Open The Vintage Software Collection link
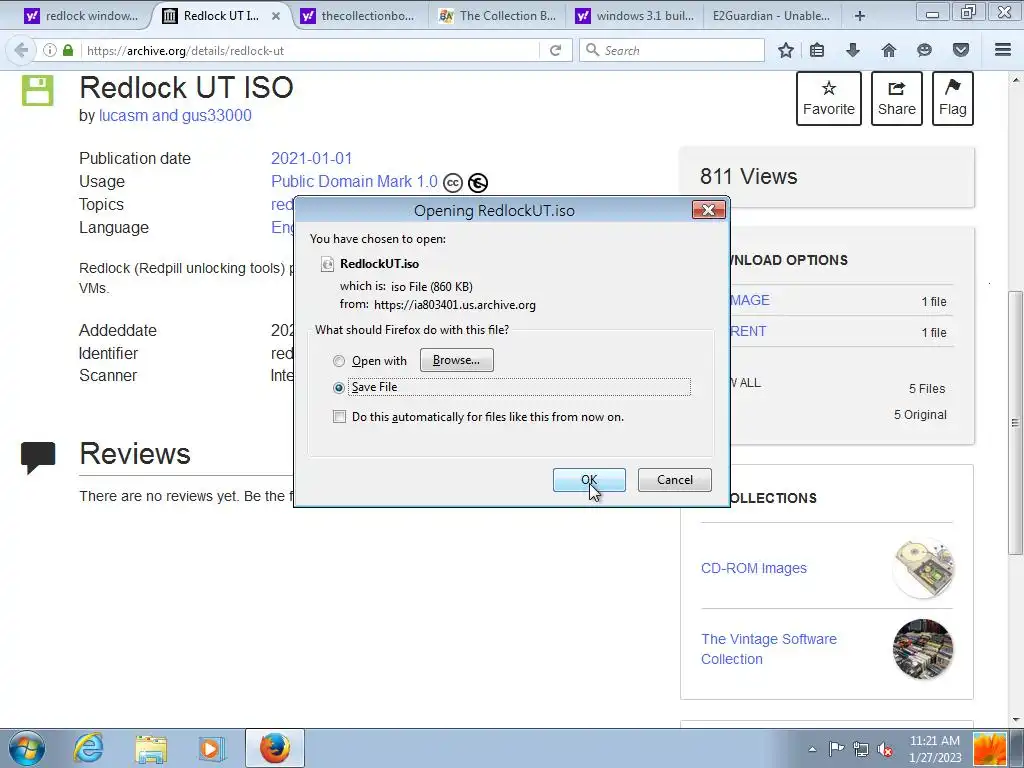The height and width of the screenshot is (768, 1024). pyautogui.click(x=769, y=649)
